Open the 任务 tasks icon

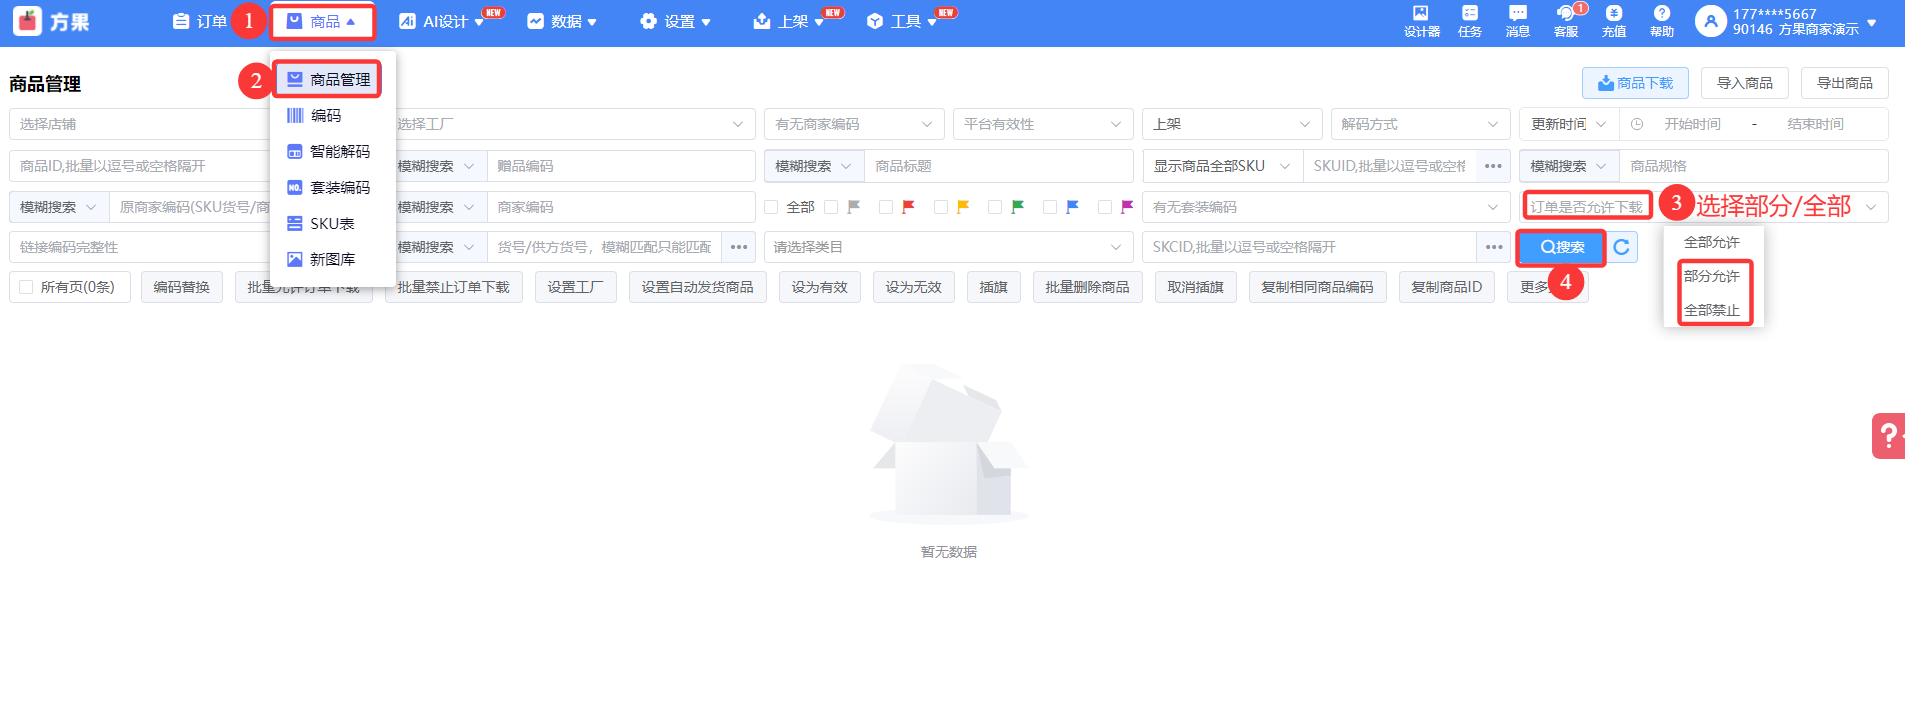point(1469,20)
